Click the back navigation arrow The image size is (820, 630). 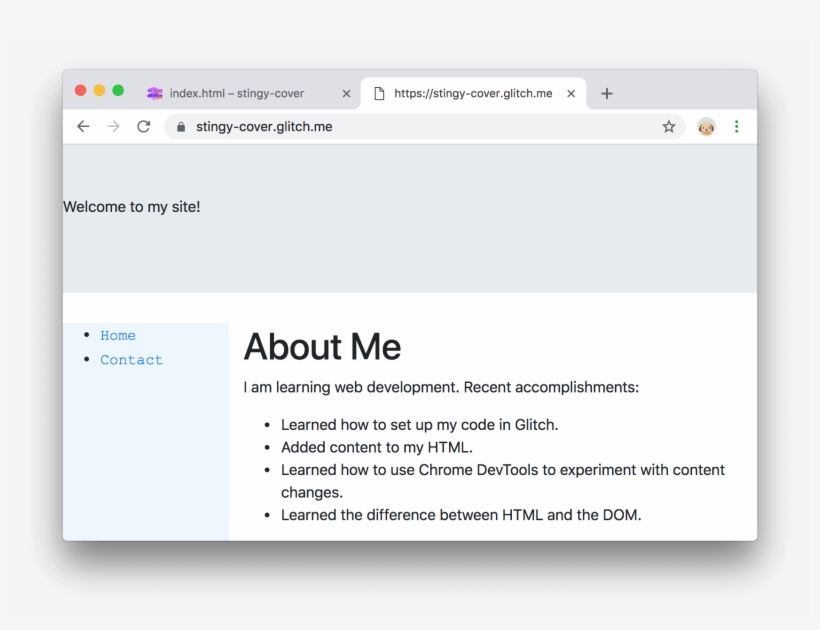pyautogui.click(x=84, y=126)
